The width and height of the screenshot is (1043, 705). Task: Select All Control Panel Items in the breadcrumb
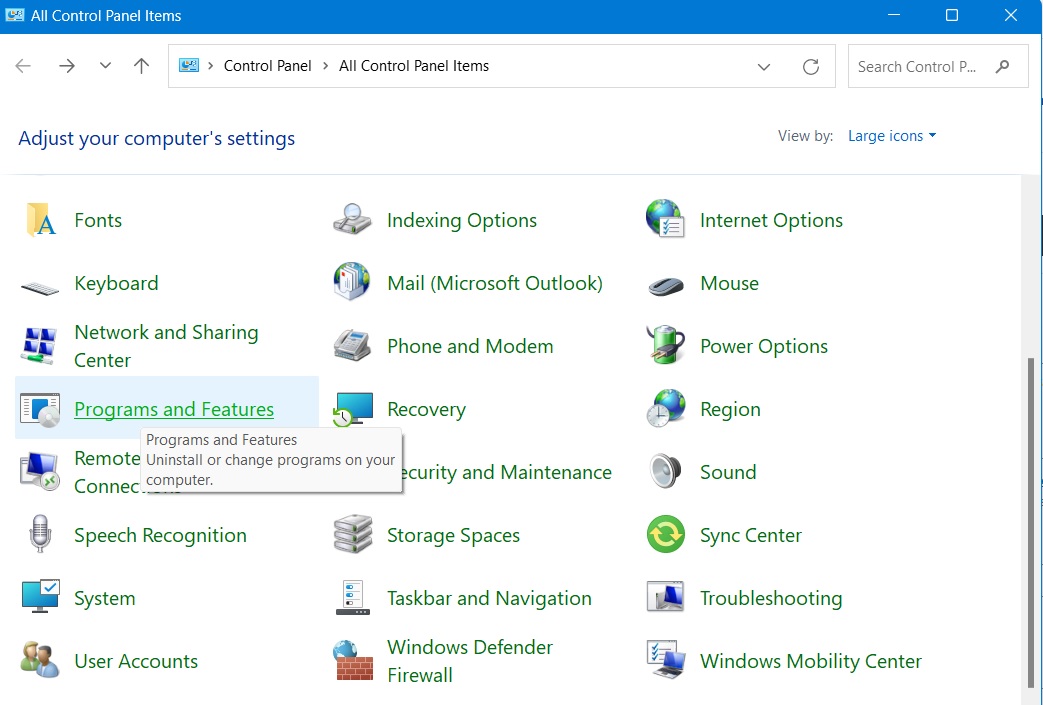tap(414, 65)
